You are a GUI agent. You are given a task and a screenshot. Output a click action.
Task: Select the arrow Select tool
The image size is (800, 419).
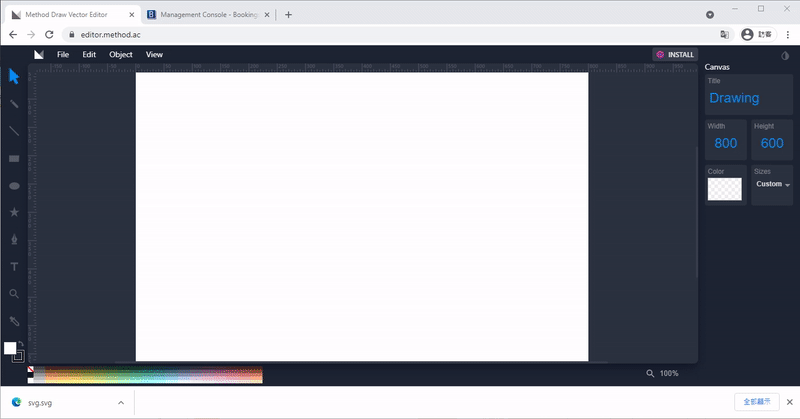14,77
